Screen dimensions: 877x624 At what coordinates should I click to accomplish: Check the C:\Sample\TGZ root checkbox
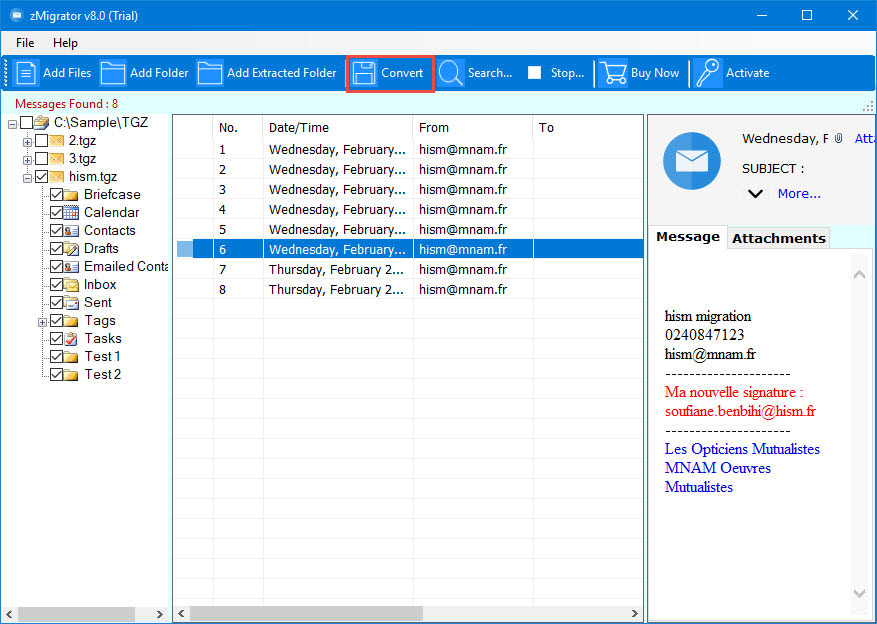coord(26,122)
